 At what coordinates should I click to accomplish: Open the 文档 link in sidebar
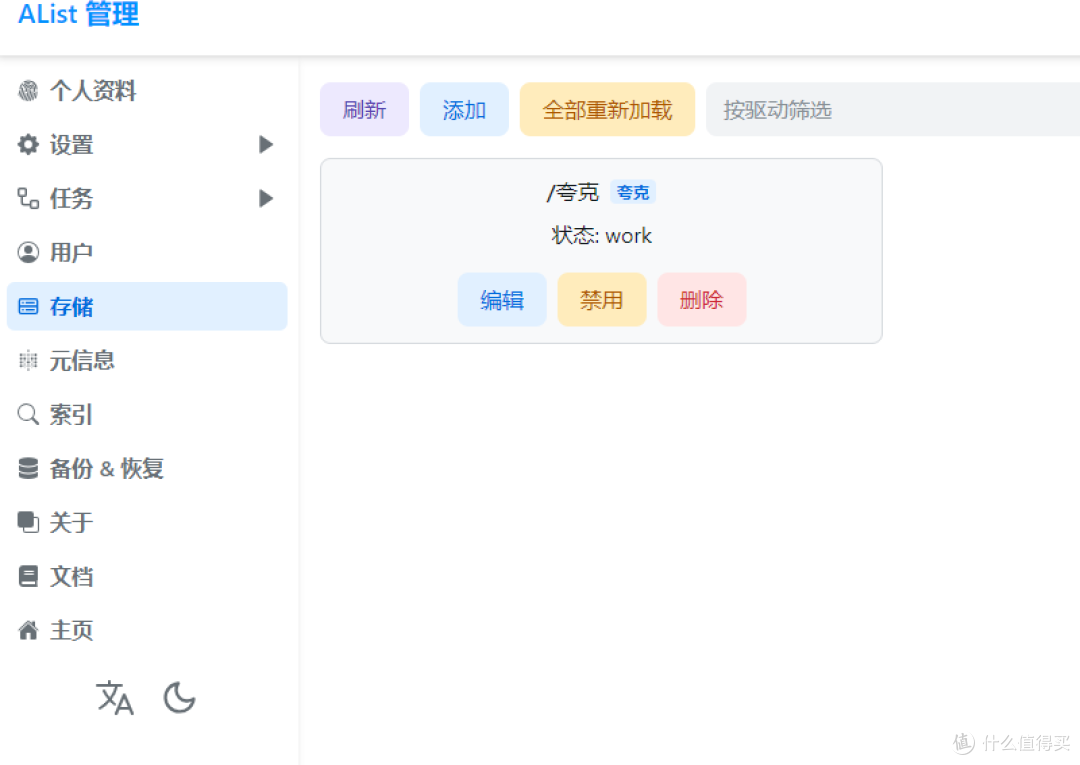(147, 576)
